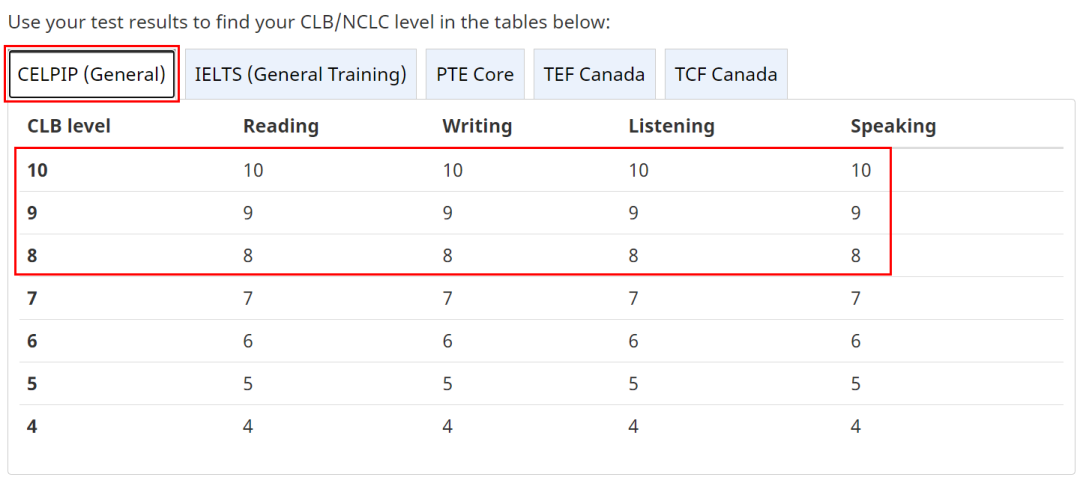The width and height of the screenshot is (1080, 480).
Task: Select CLB level 4 row label
Action: point(32,426)
